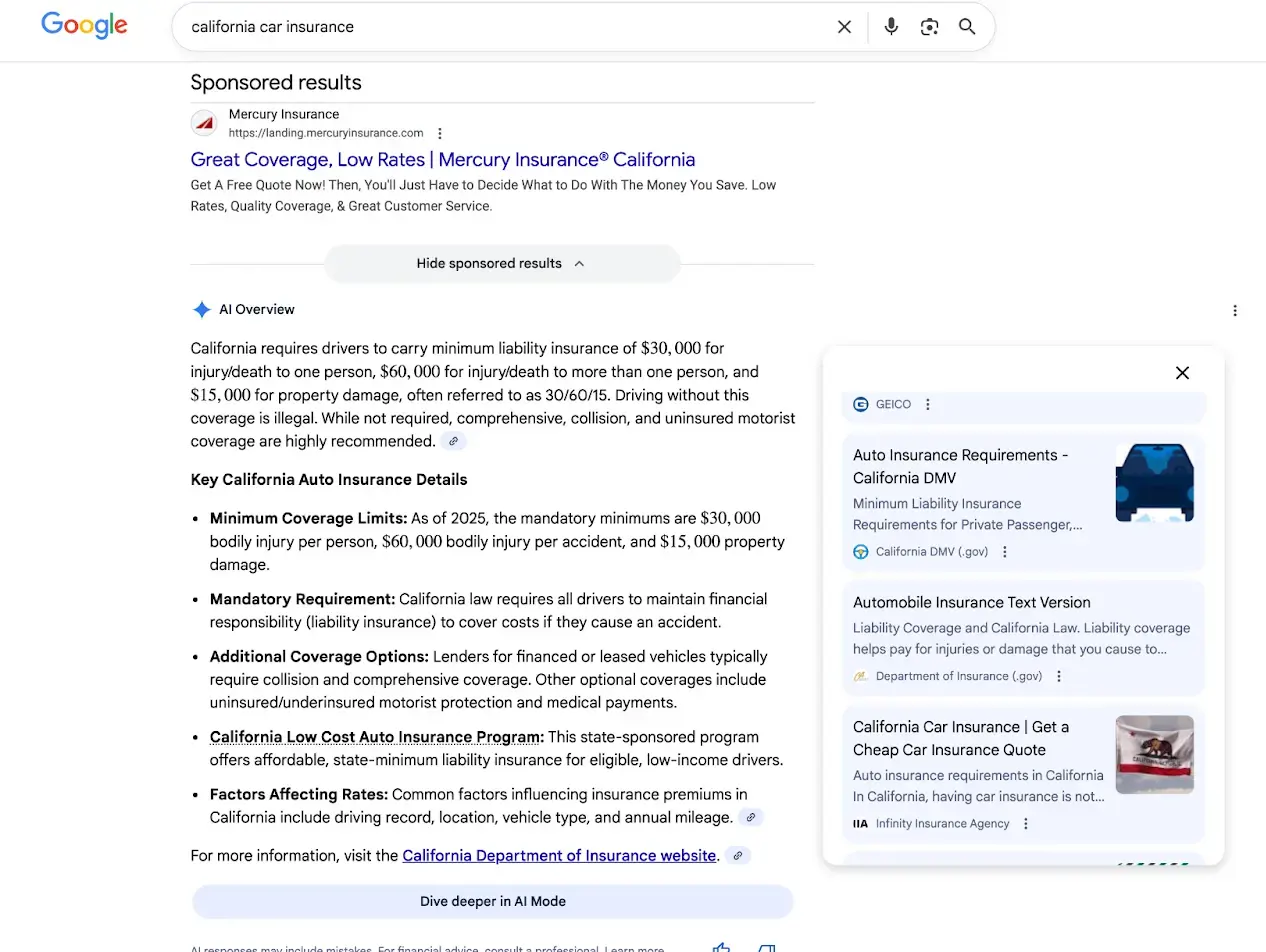
Task: Click the source link chip after the first paragraph
Action: [454, 441]
